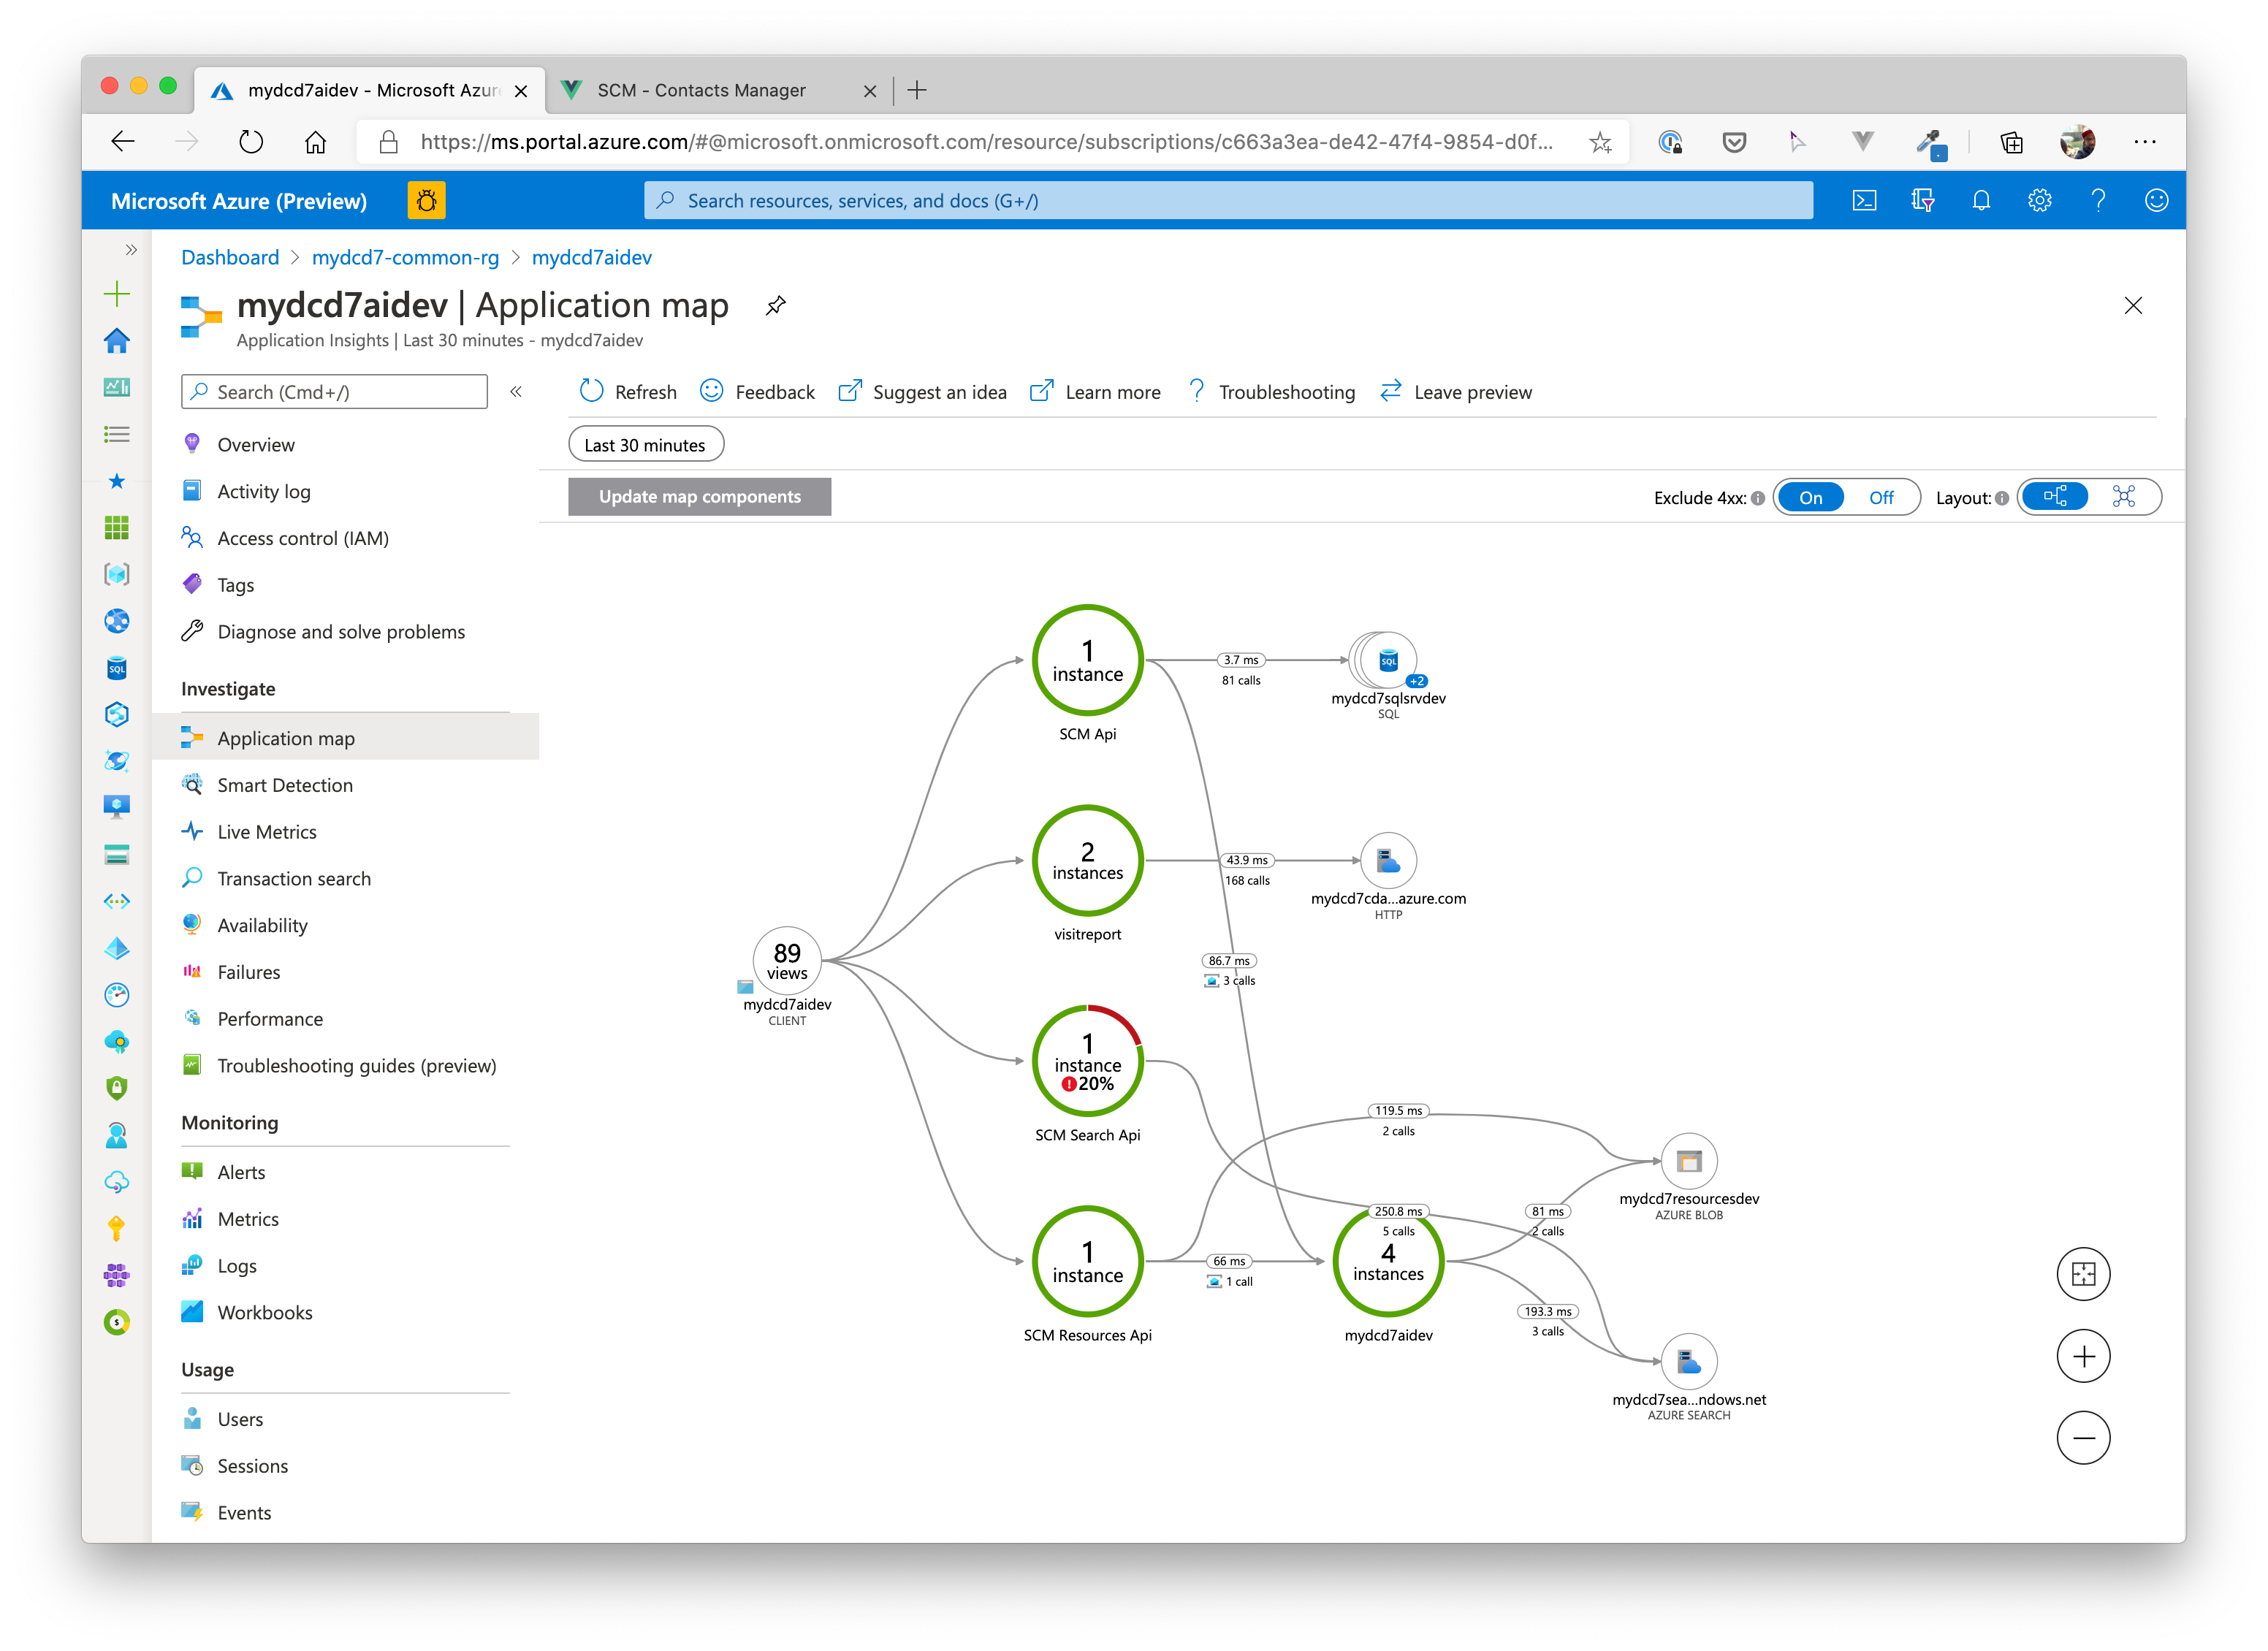Click Update map components button
The width and height of the screenshot is (2268, 1651).
click(700, 497)
